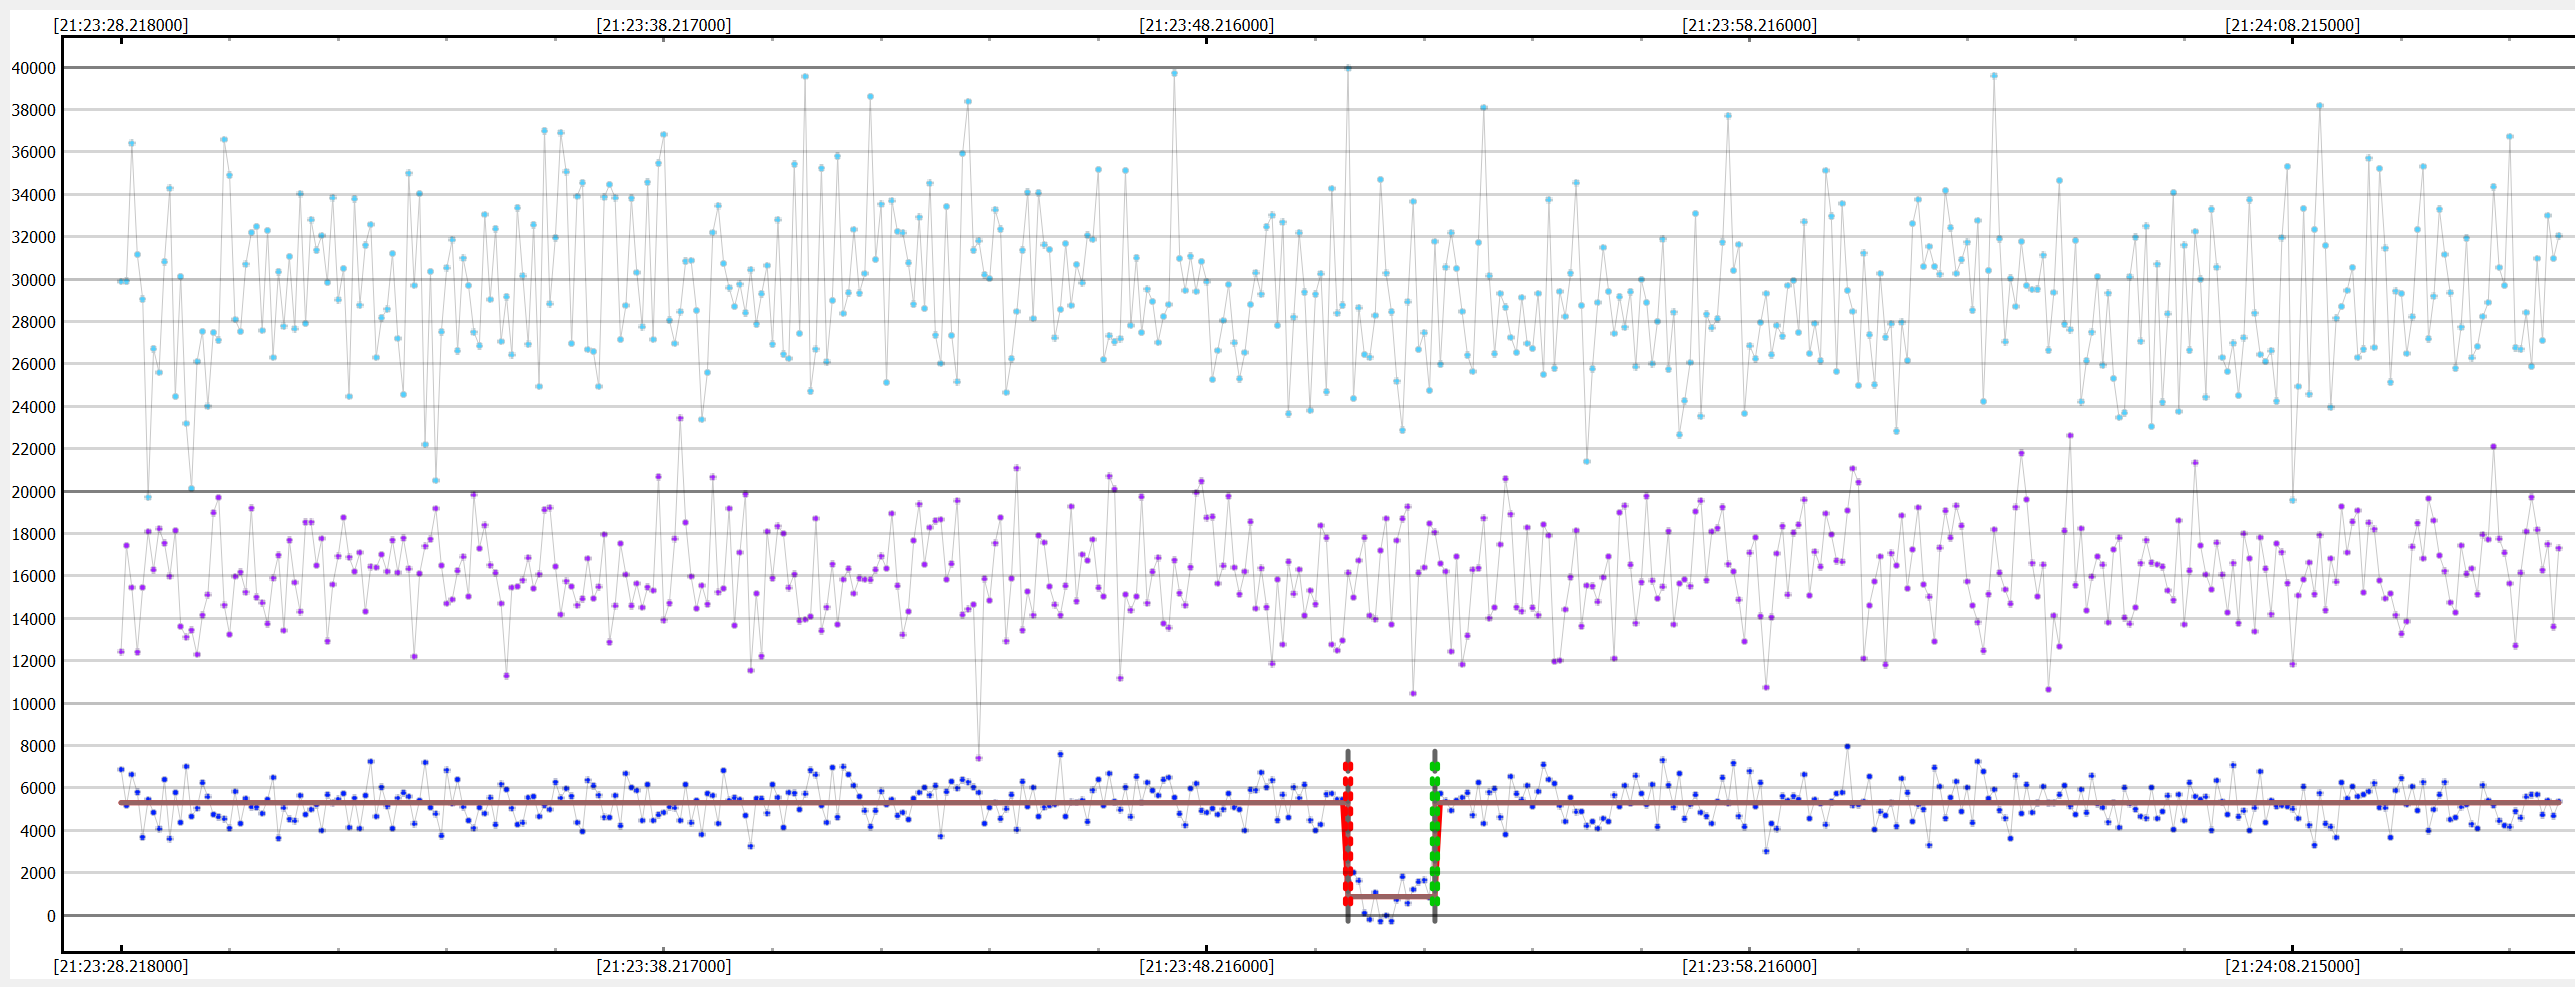
Task: Click the 20000 y-axis label
Action: pos(33,492)
